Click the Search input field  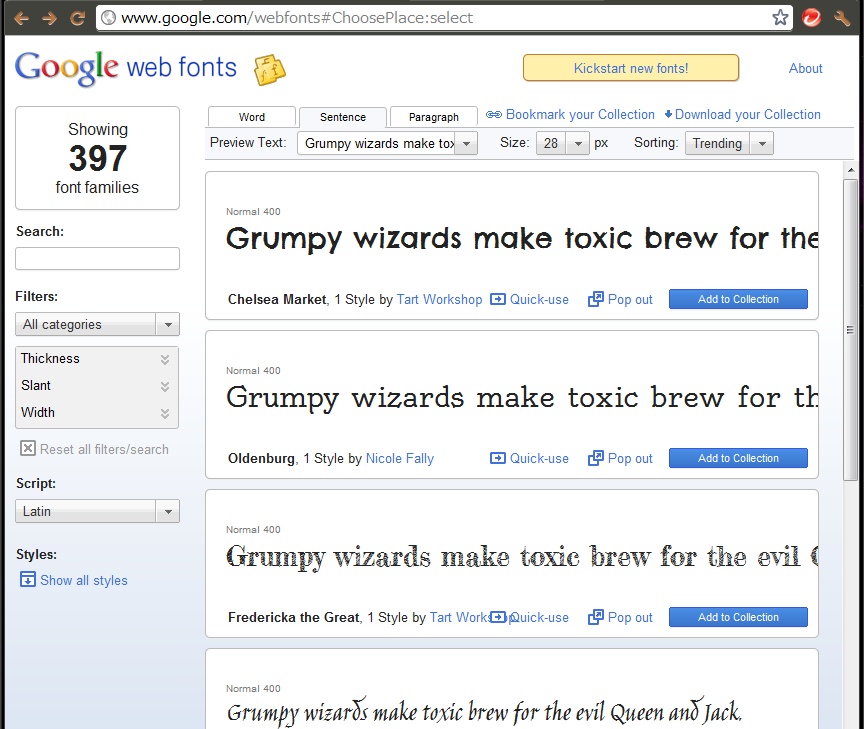click(x=98, y=258)
